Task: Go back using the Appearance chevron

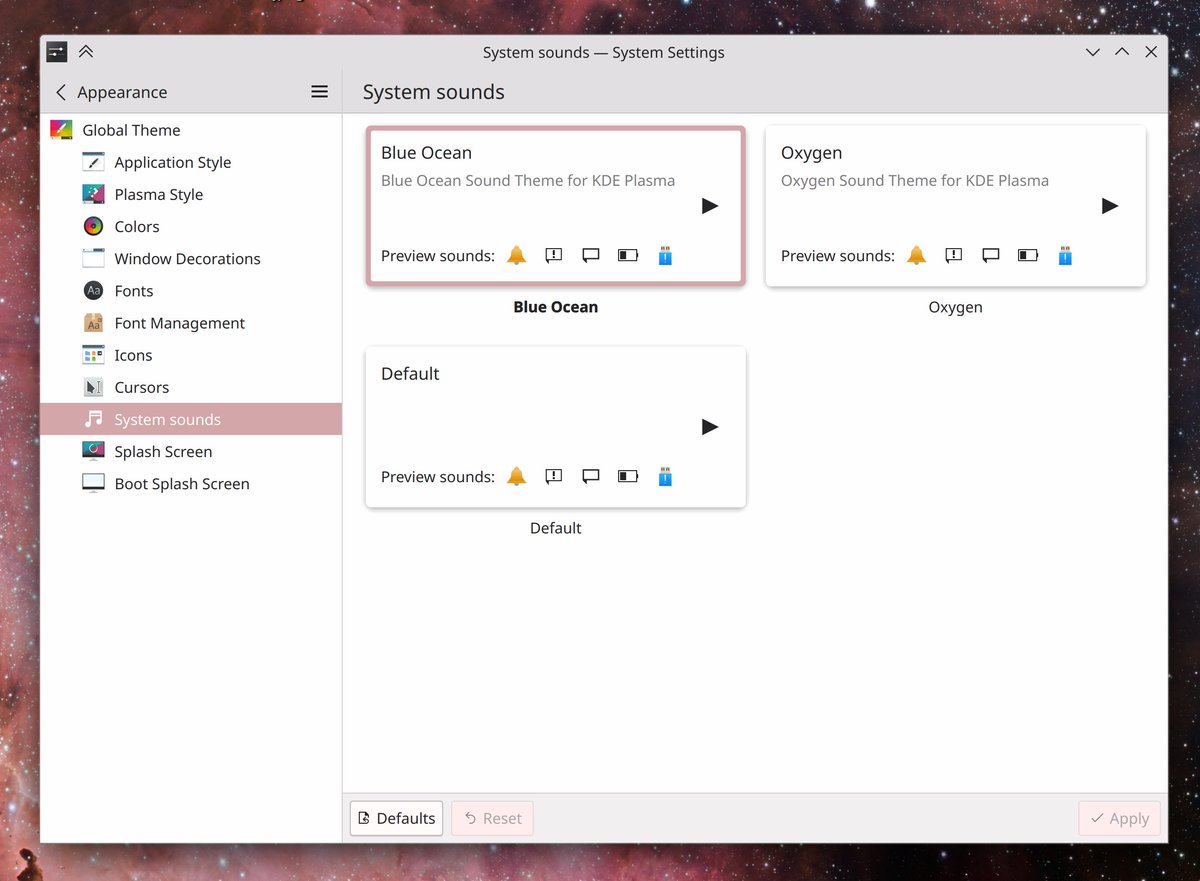Action: point(60,92)
